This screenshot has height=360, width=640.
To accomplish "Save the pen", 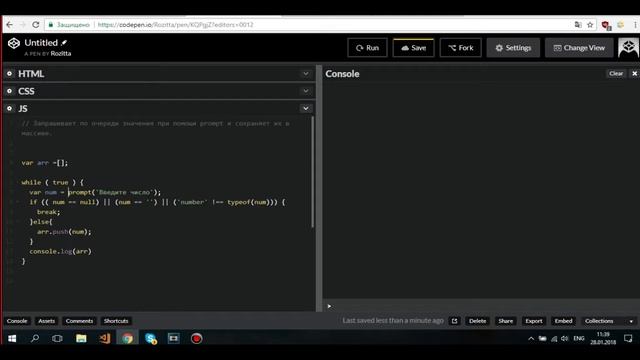I will (413, 48).
